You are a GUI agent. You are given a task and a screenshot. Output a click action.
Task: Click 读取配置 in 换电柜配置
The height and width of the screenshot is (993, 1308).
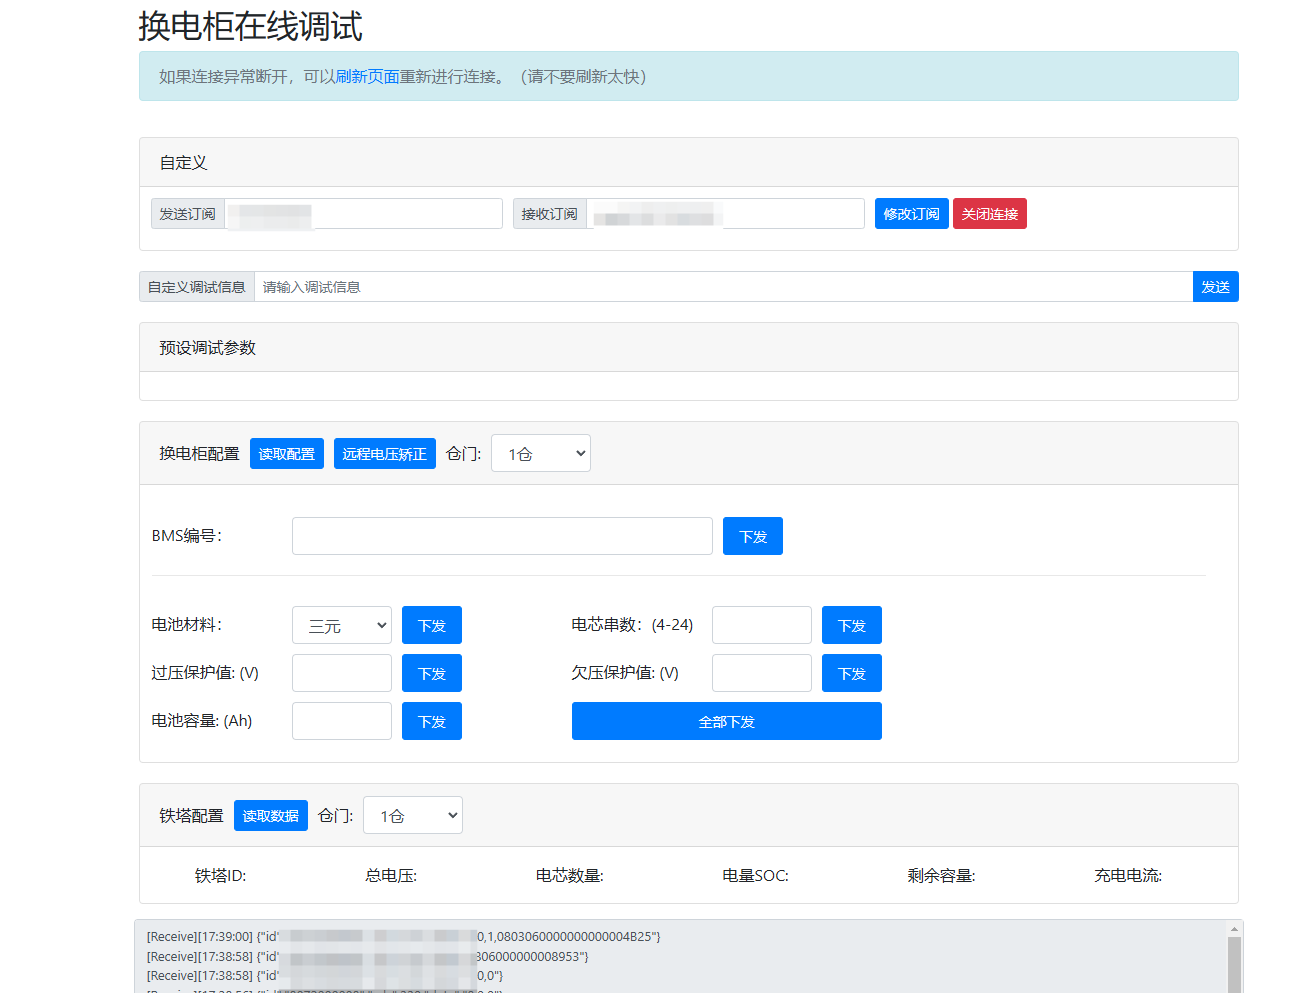[x=287, y=454]
